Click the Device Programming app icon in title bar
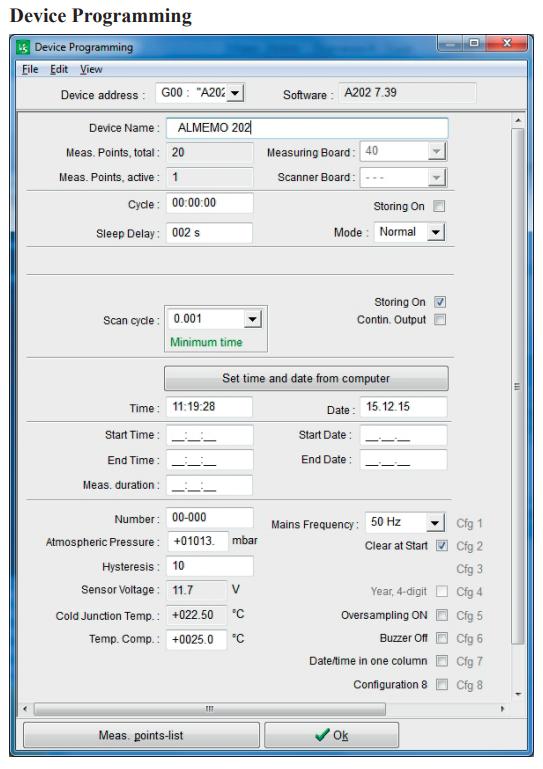 pyautogui.click(x=23, y=48)
